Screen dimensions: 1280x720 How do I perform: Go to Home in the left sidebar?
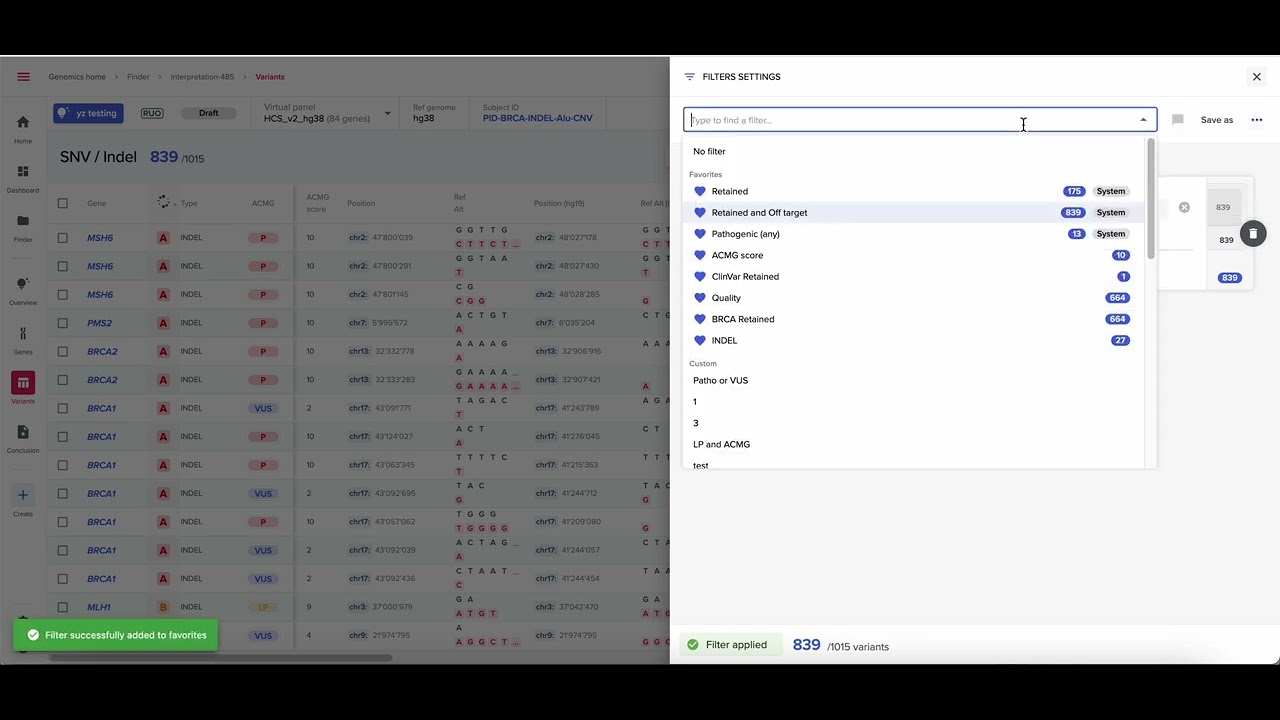point(23,128)
